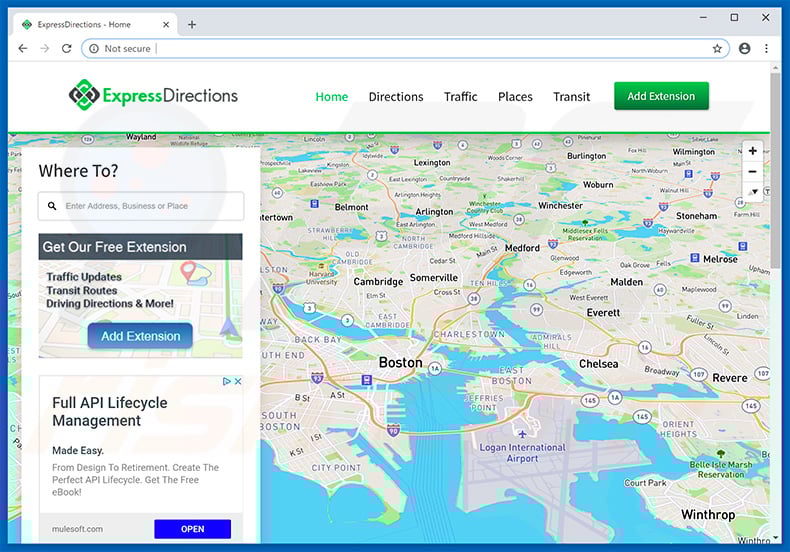Screen dimensions: 790x552
Task: Click the Melrose label on the map
Action: click(x=720, y=259)
